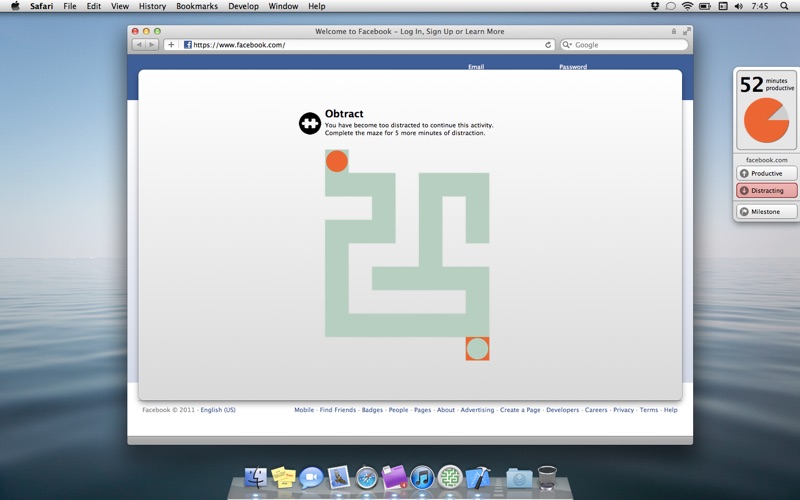Click the productive time pie chart
Viewport: 800px width, 500px height.
(766, 121)
